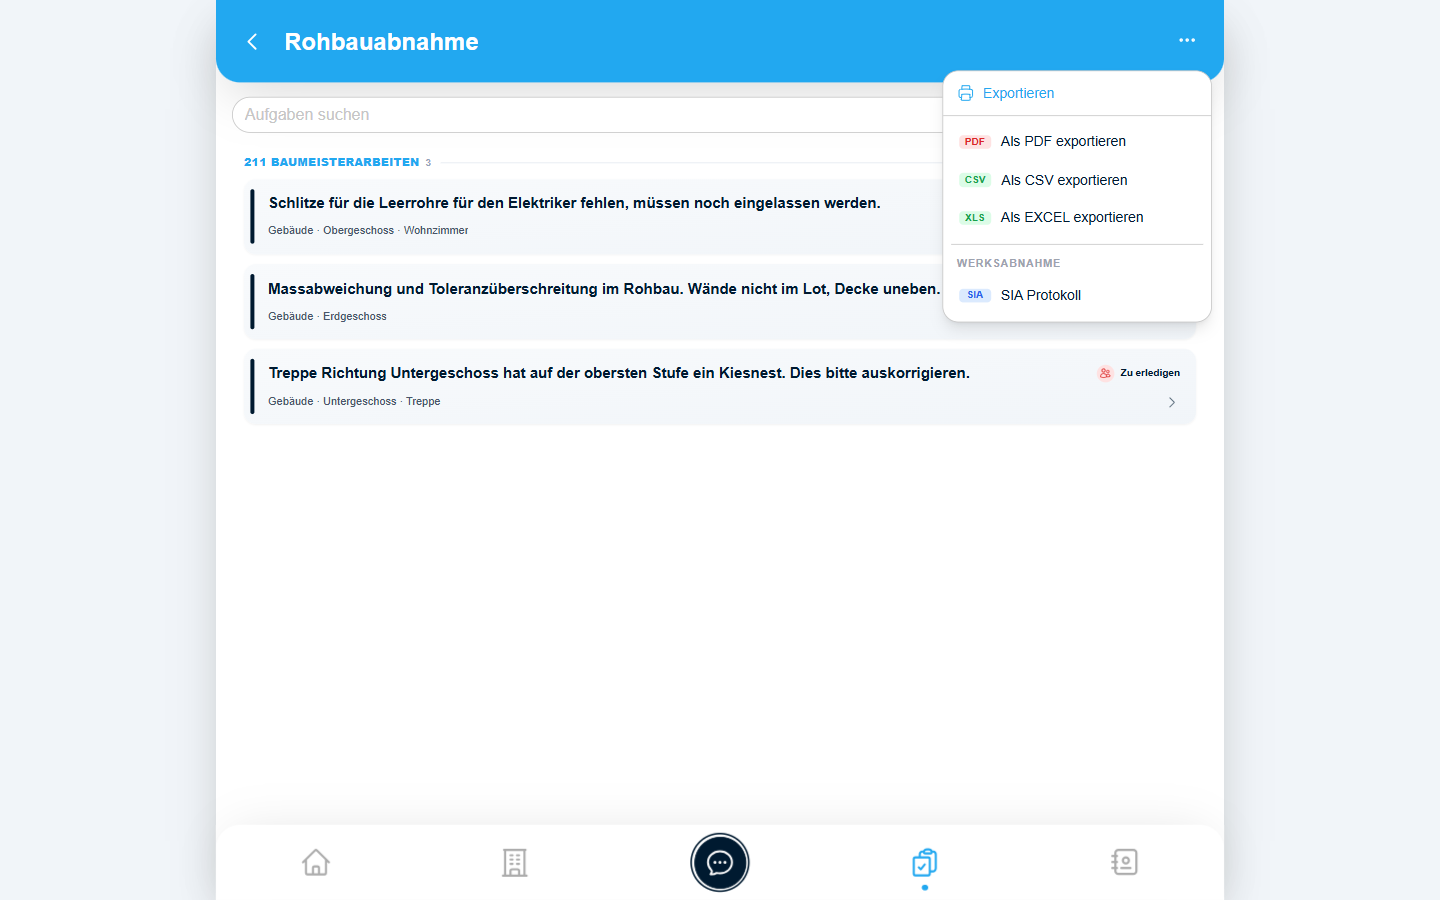Open the contacts book tab icon

click(1124, 862)
